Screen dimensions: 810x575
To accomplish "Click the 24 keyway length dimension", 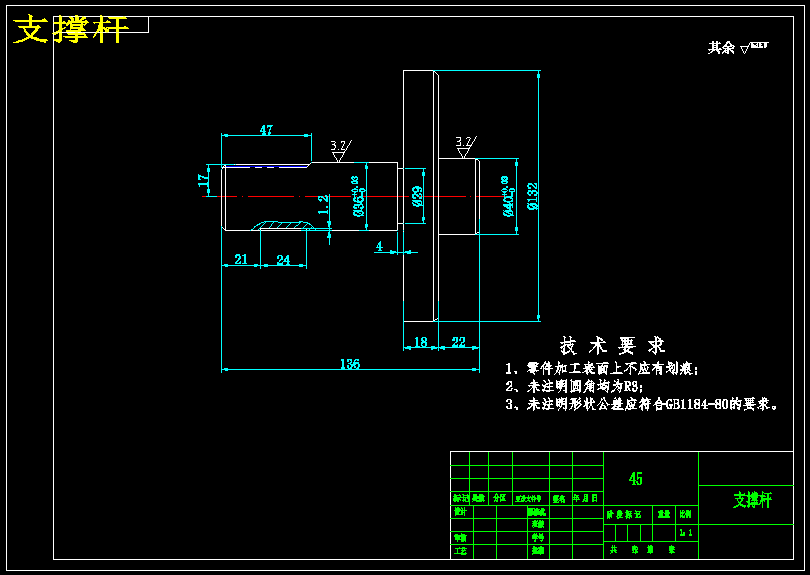I will [x=283, y=260].
